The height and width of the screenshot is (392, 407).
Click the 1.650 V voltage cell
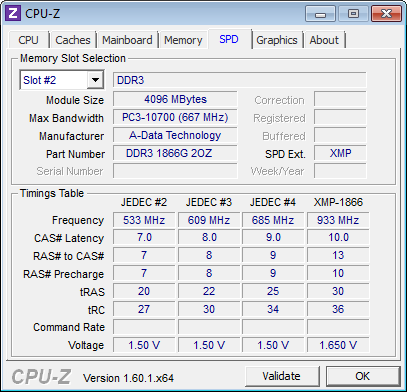[338, 345]
